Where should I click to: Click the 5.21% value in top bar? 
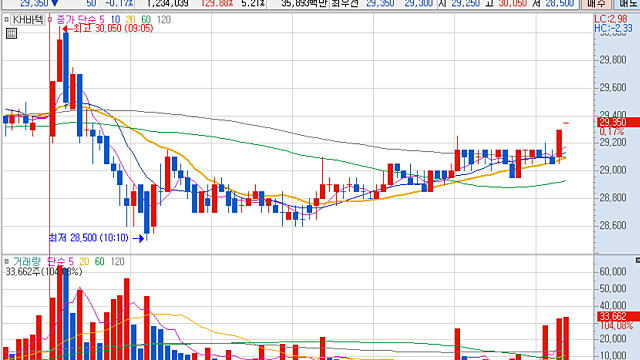[253, 4]
